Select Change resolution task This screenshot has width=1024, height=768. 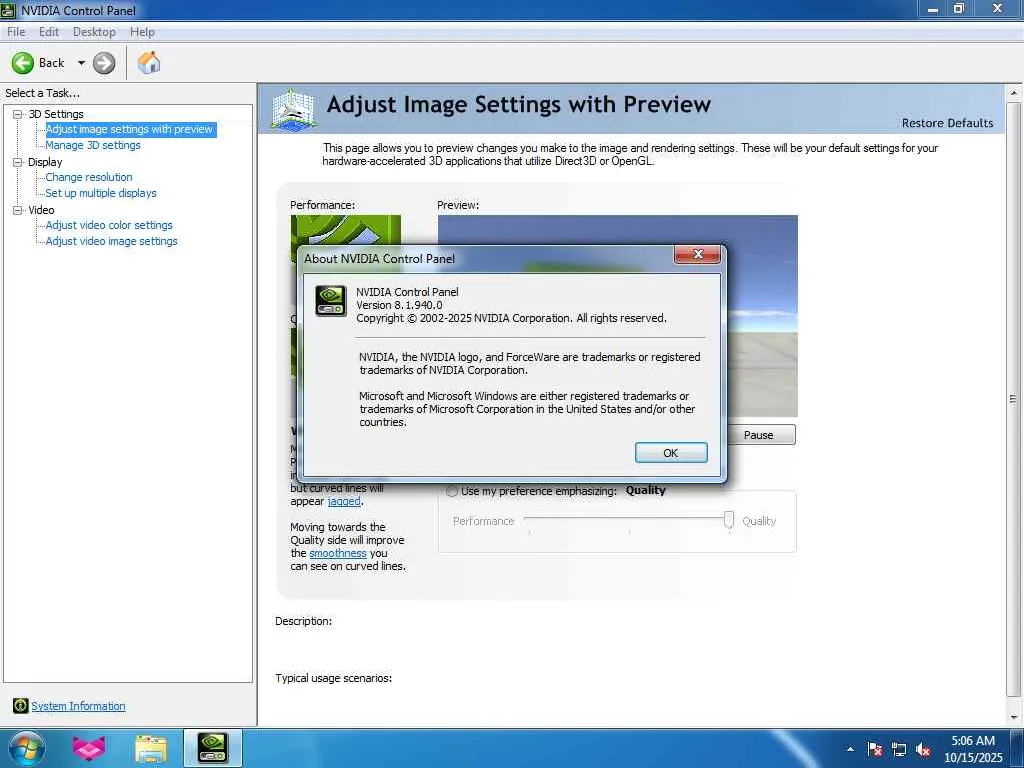89,177
